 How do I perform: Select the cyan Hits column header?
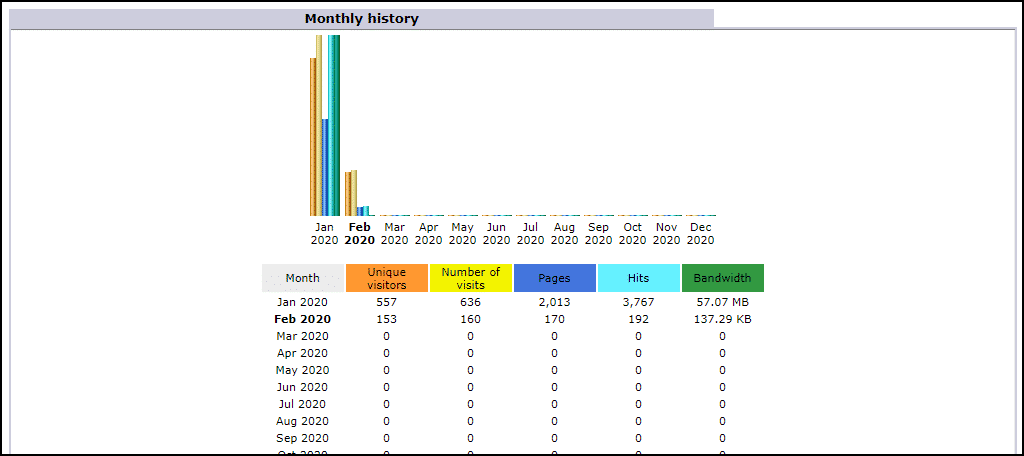pyautogui.click(x=639, y=278)
